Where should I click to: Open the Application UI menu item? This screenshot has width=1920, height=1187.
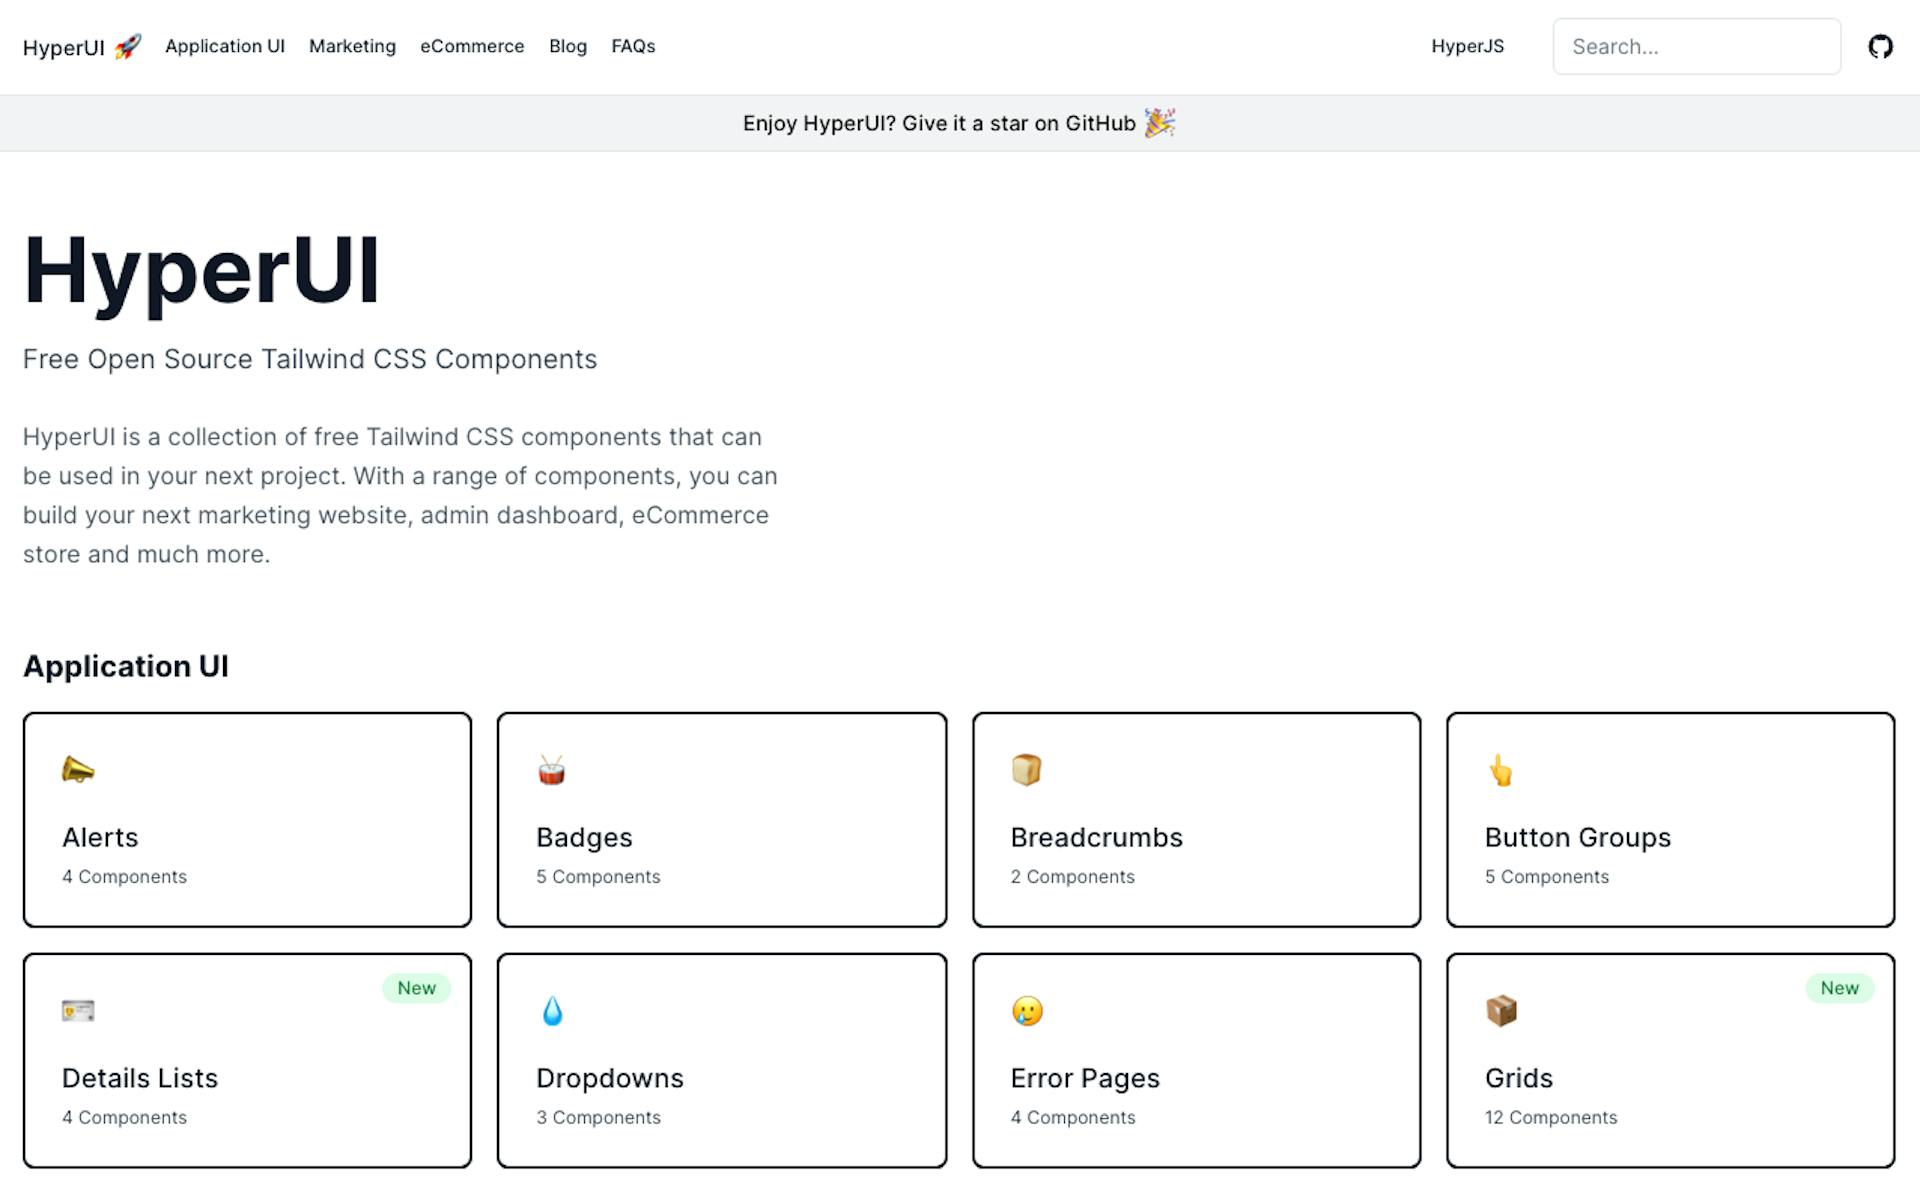click(224, 46)
